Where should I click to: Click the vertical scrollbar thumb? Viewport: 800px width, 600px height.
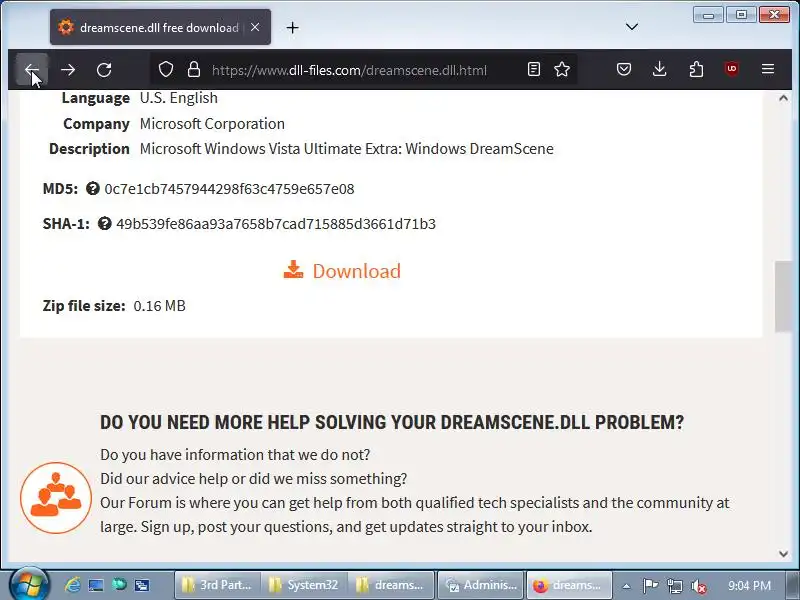[x=784, y=296]
